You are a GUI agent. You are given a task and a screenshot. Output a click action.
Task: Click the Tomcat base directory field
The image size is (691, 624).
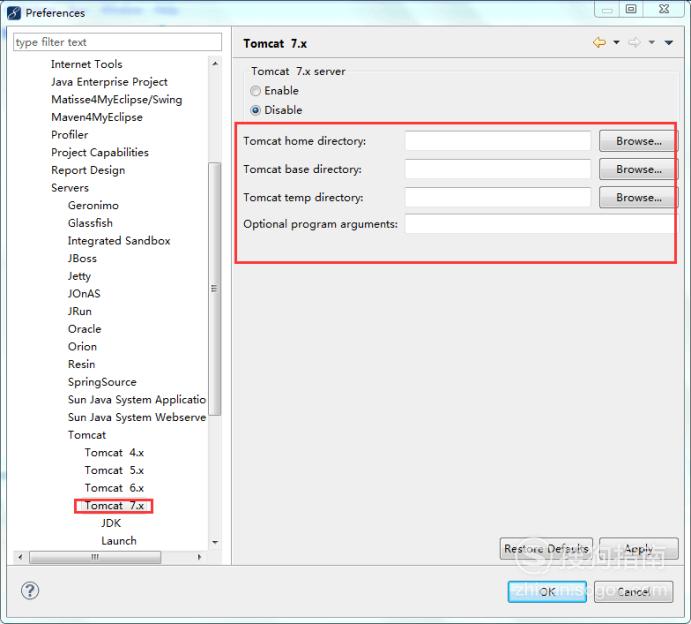click(498, 169)
